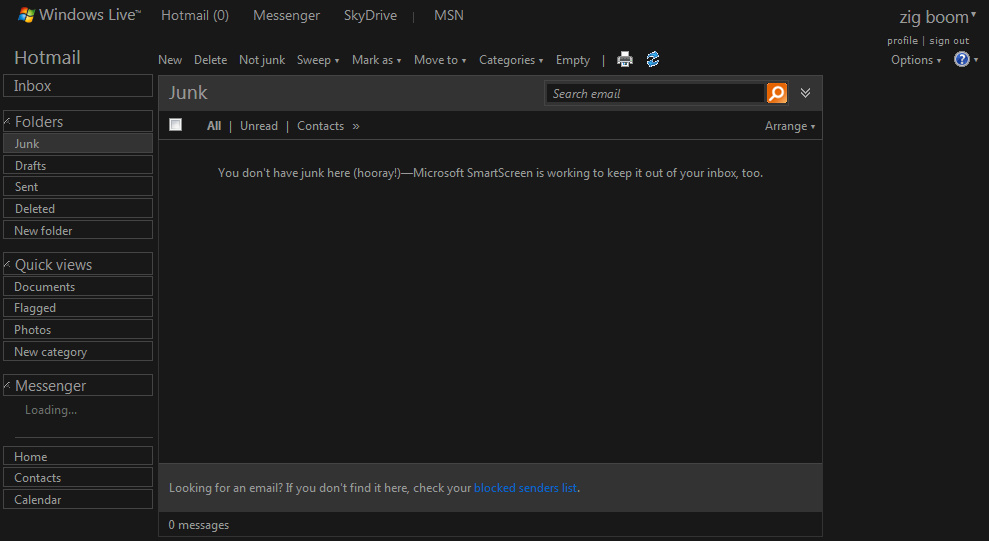Empty the Junk folder
This screenshot has width=989, height=541.
[573, 60]
